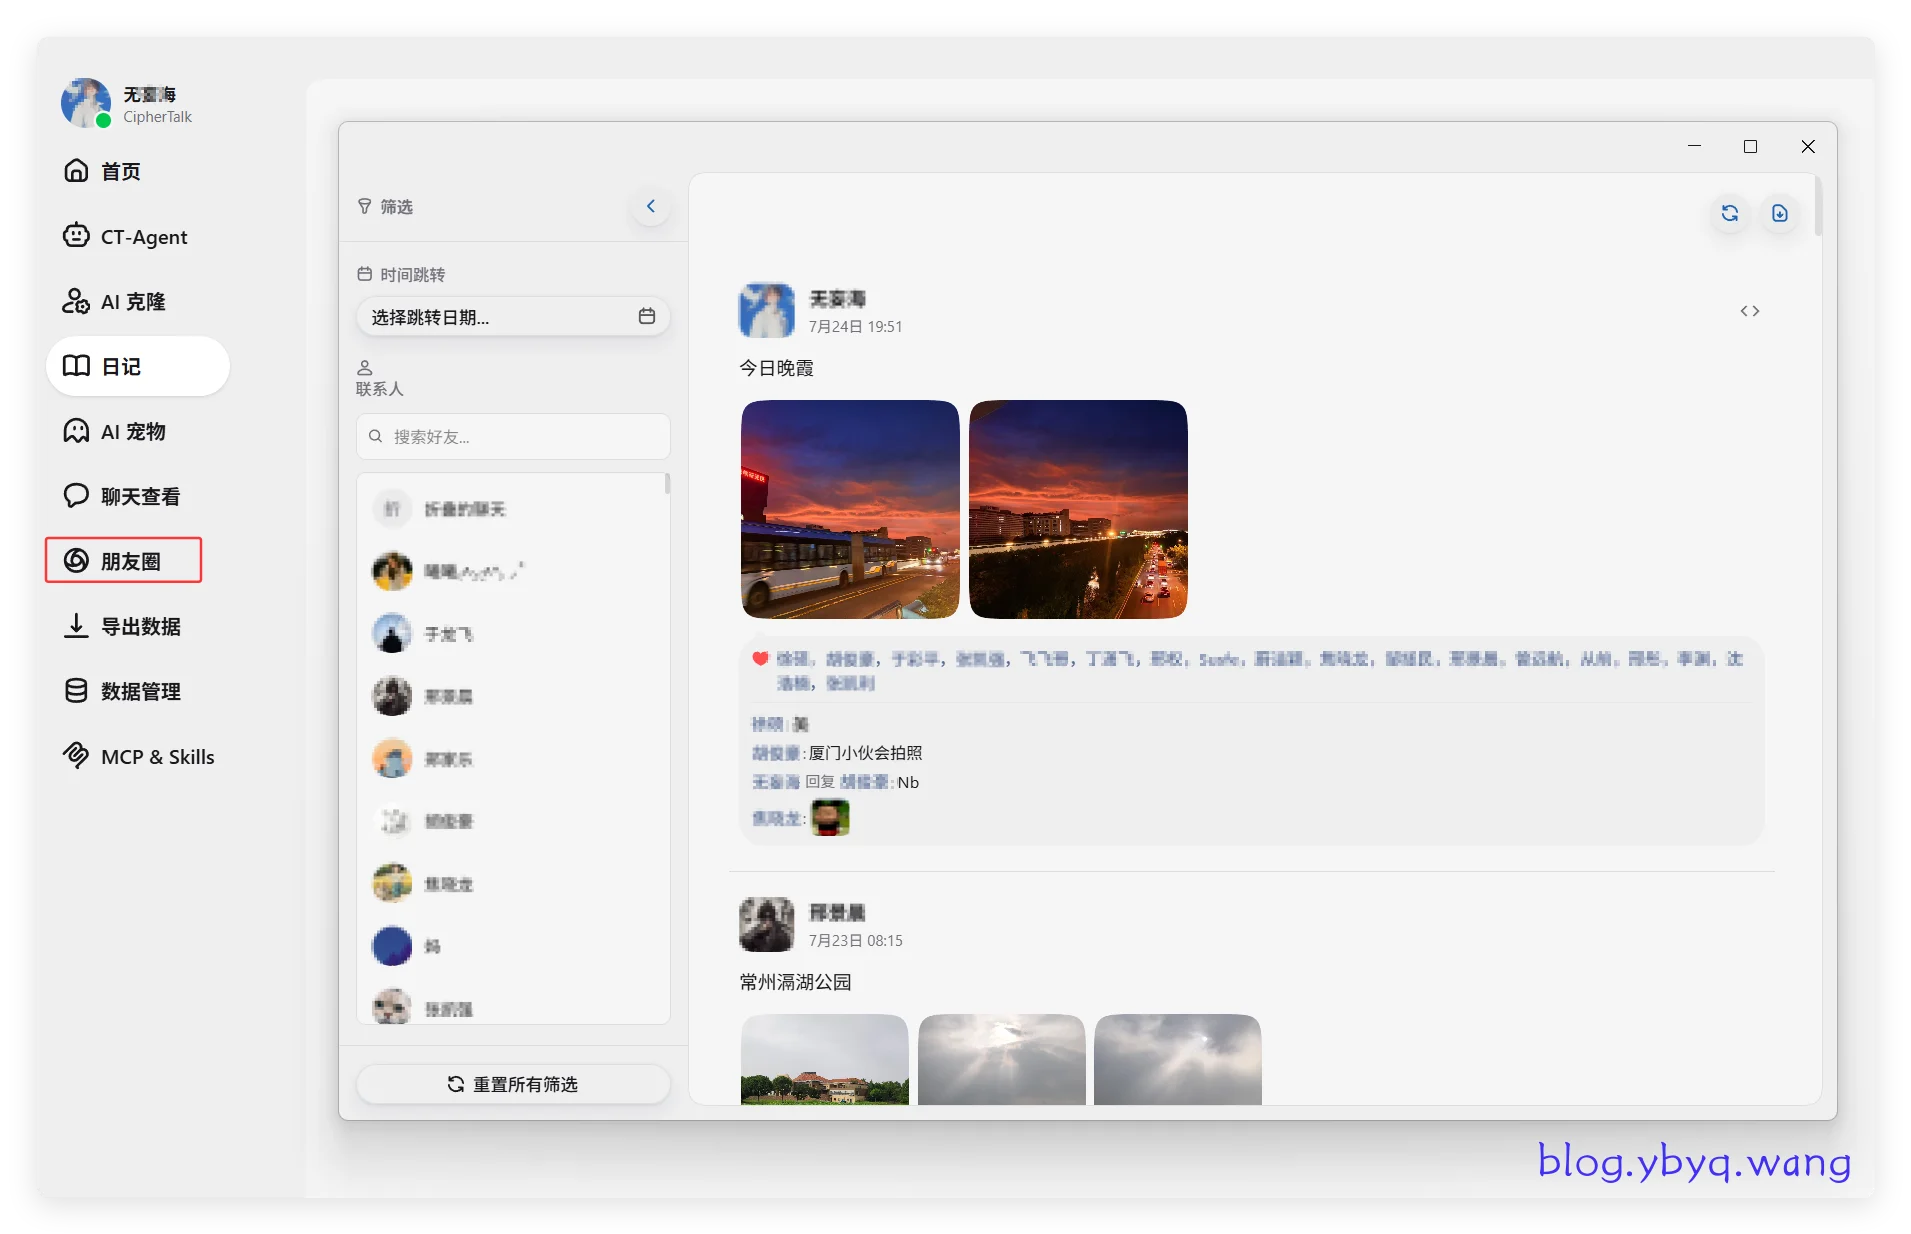Click the moments feed scrollbar
1911x1234 pixels.
coord(1818,206)
